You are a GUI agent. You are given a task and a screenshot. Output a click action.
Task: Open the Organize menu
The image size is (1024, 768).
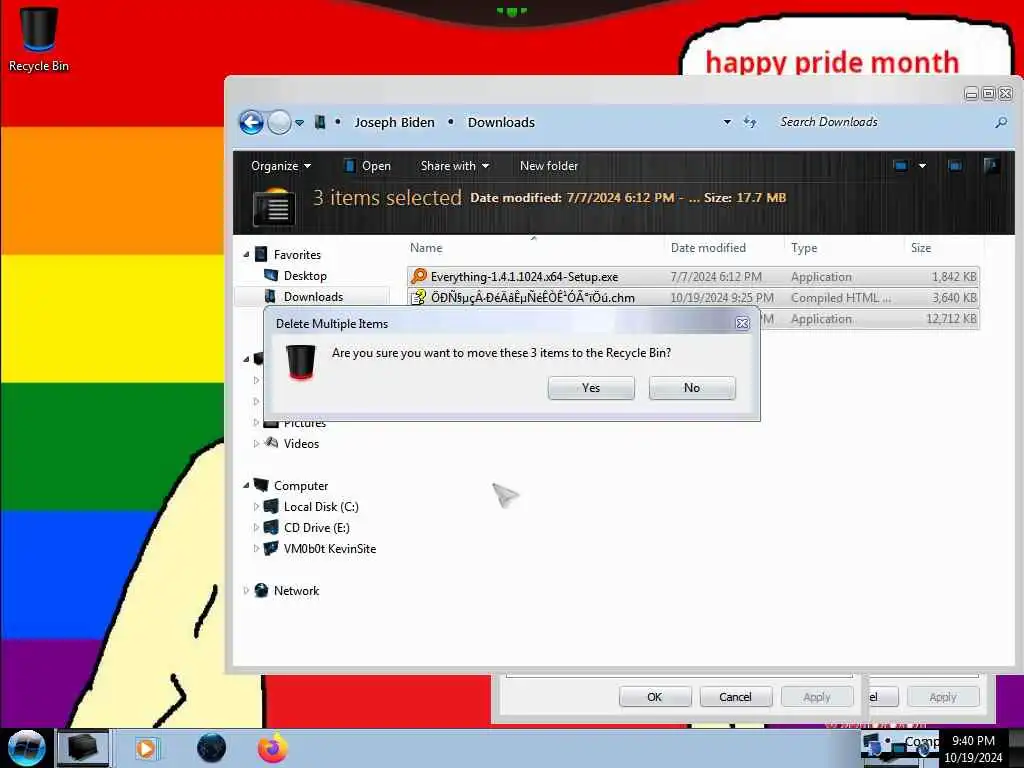click(x=281, y=166)
